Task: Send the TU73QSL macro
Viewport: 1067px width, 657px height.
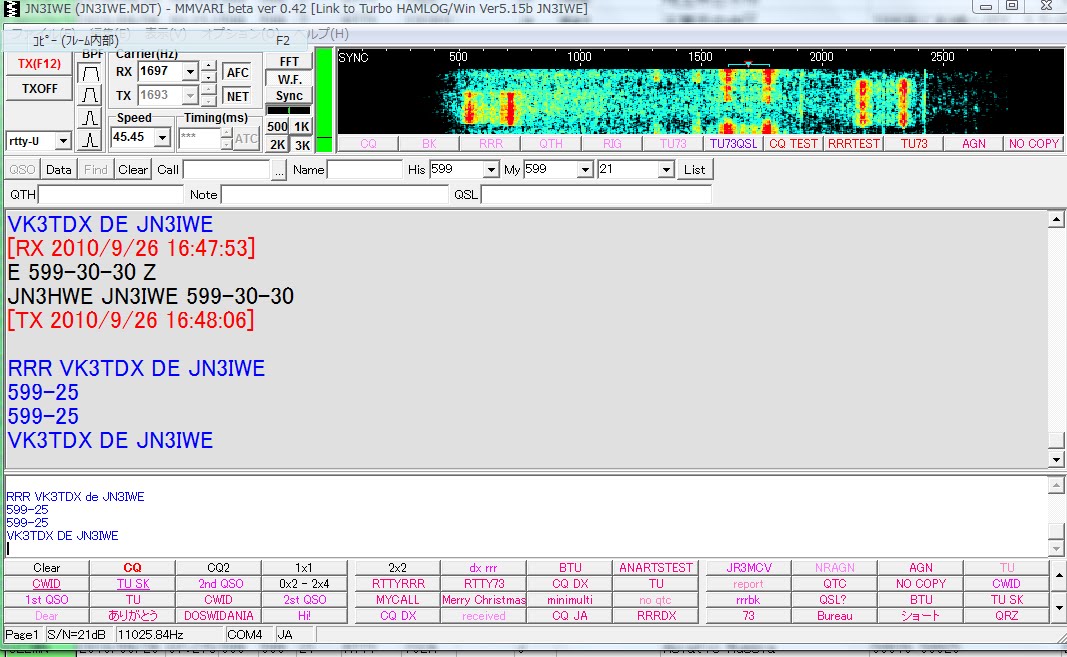Action: (734, 144)
